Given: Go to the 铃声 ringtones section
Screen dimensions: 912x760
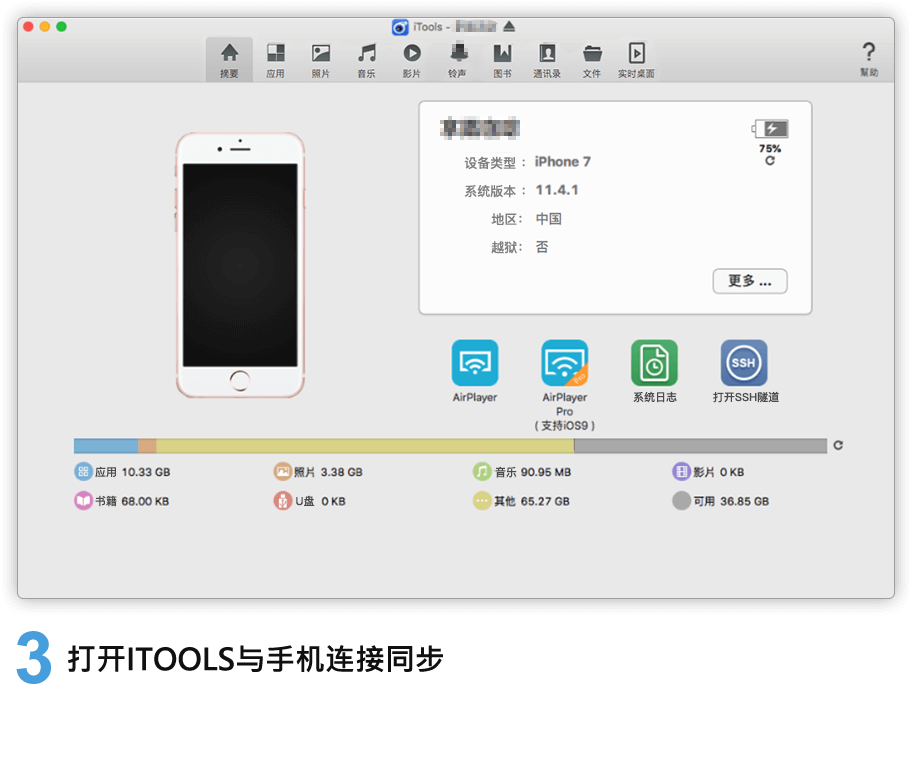Looking at the screenshot, I should click(x=457, y=59).
